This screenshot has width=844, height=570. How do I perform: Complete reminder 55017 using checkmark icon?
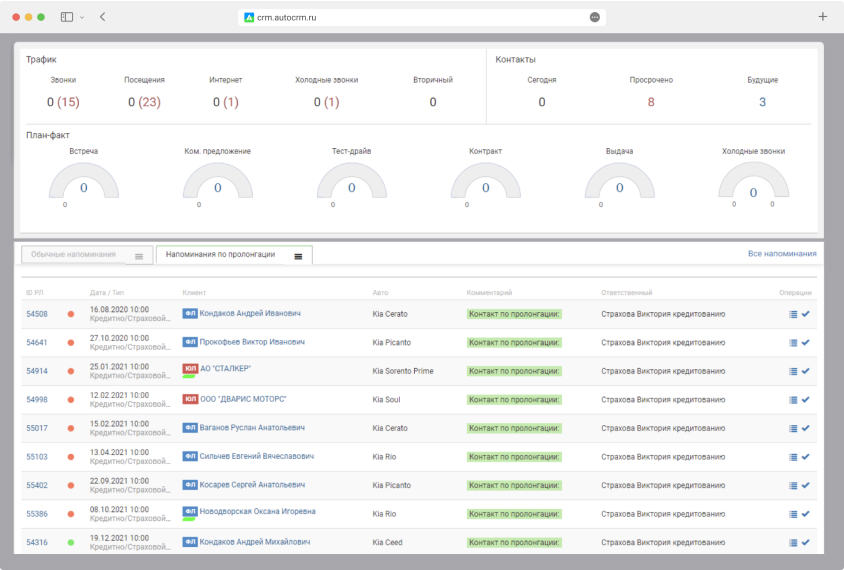[806, 428]
